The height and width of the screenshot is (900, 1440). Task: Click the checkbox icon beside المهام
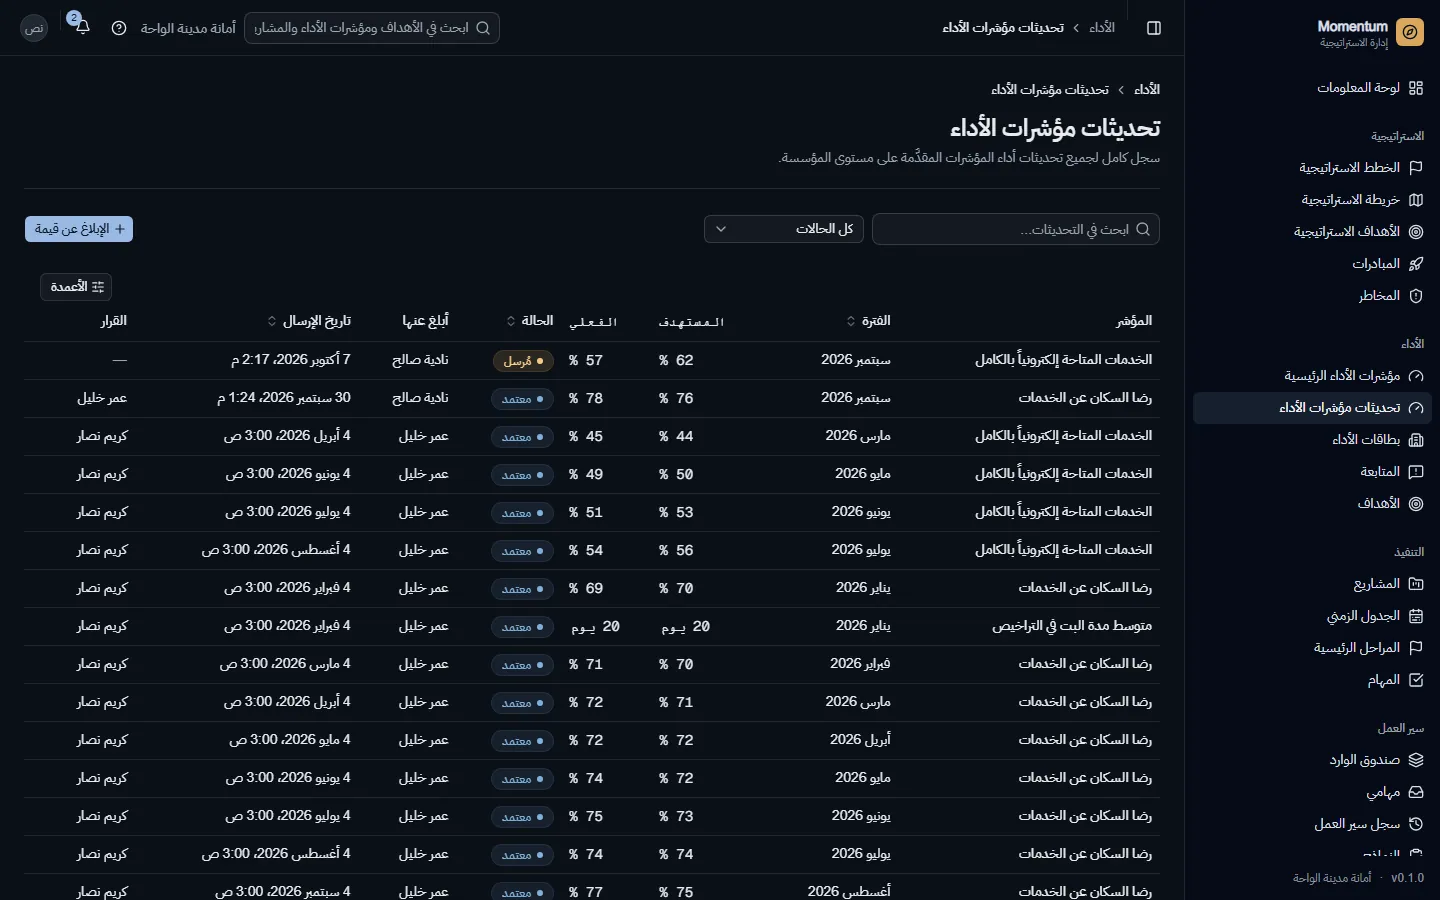(x=1416, y=680)
